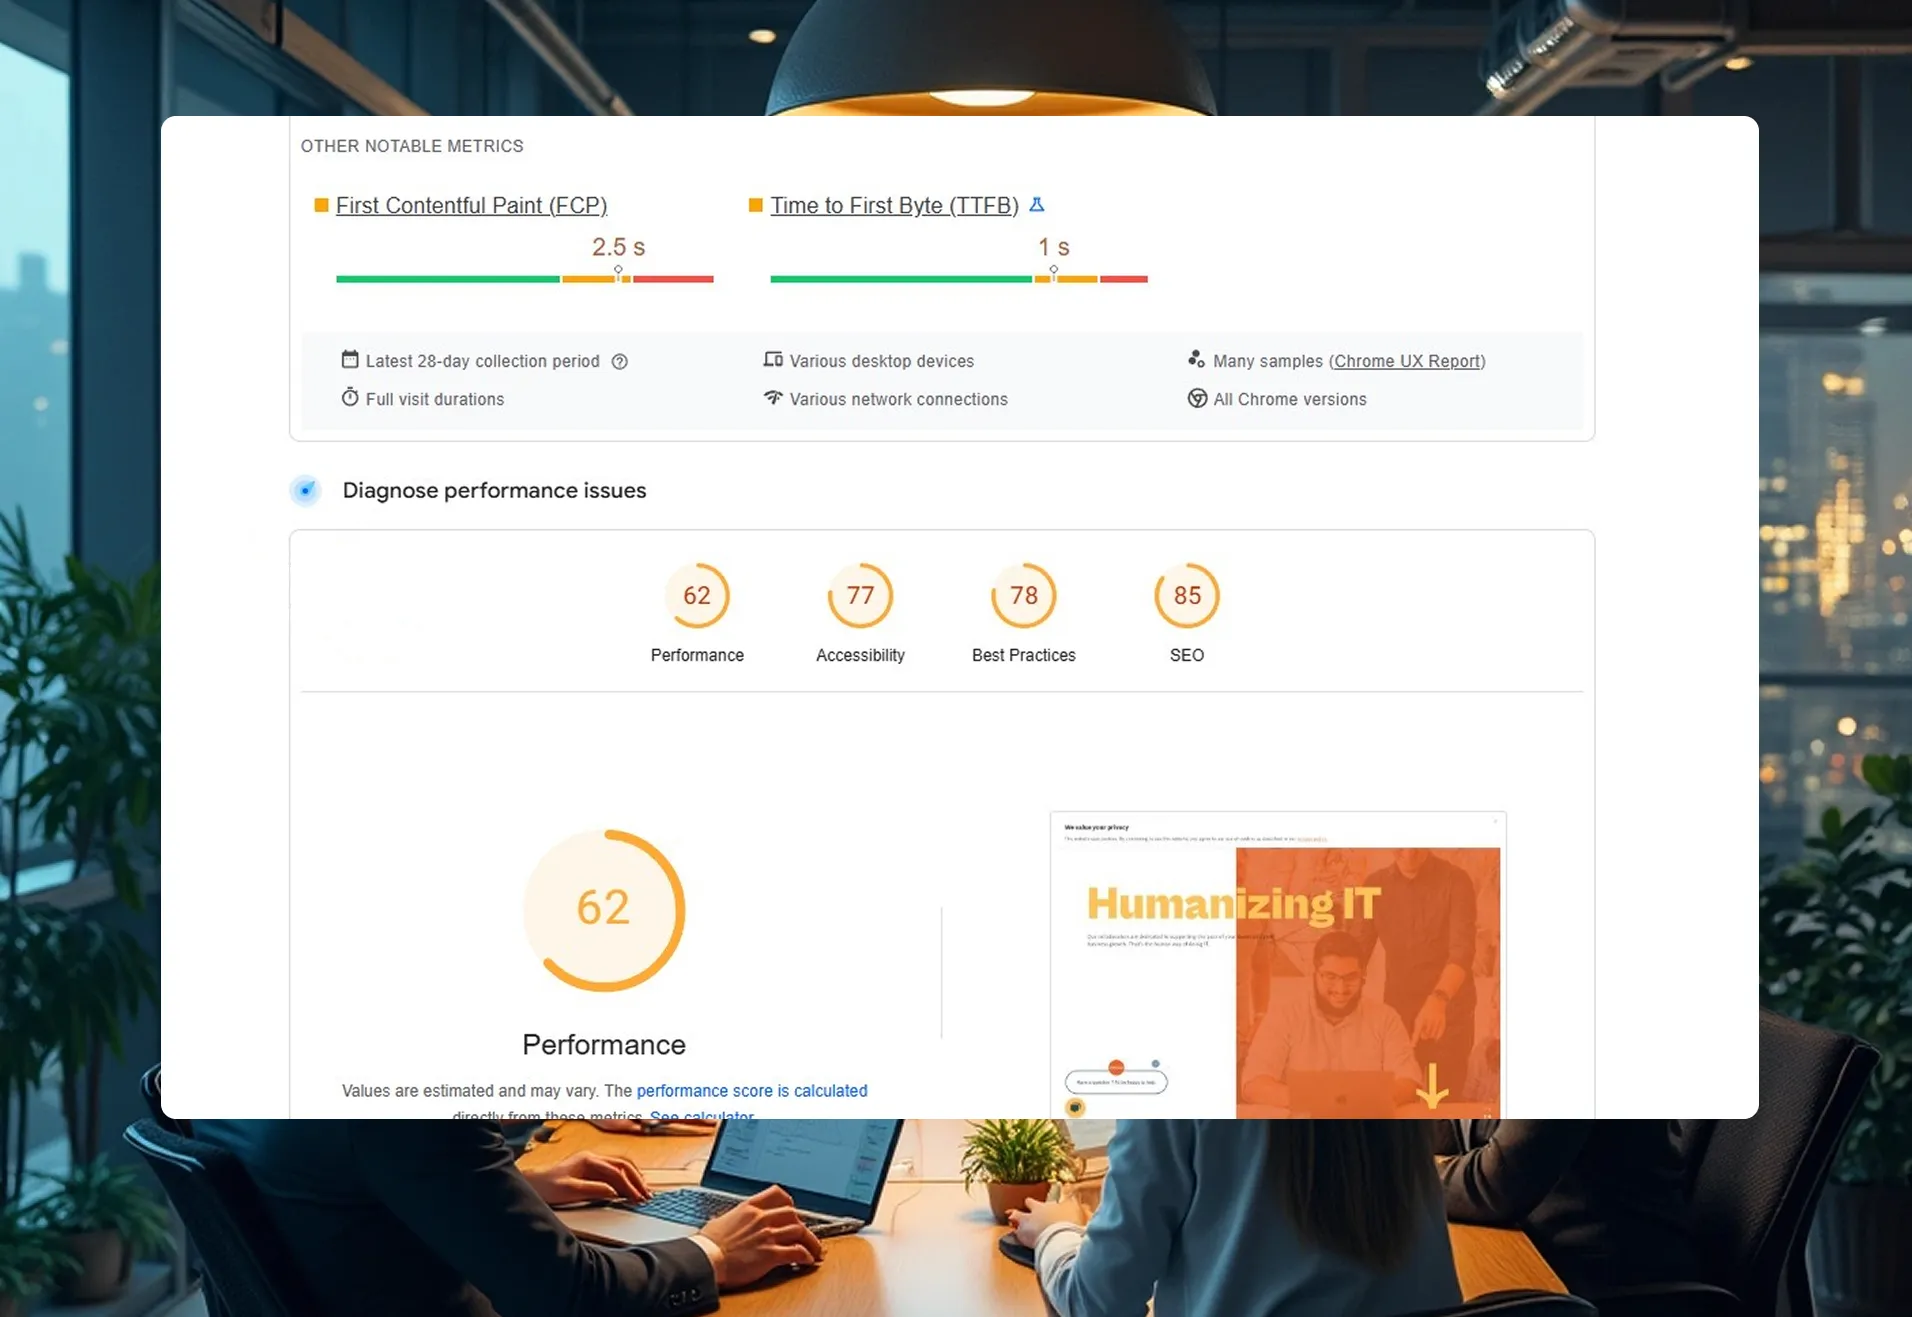Open the Time to First Byte (TTFB) link
The image size is (1912, 1317).
point(894,206)
